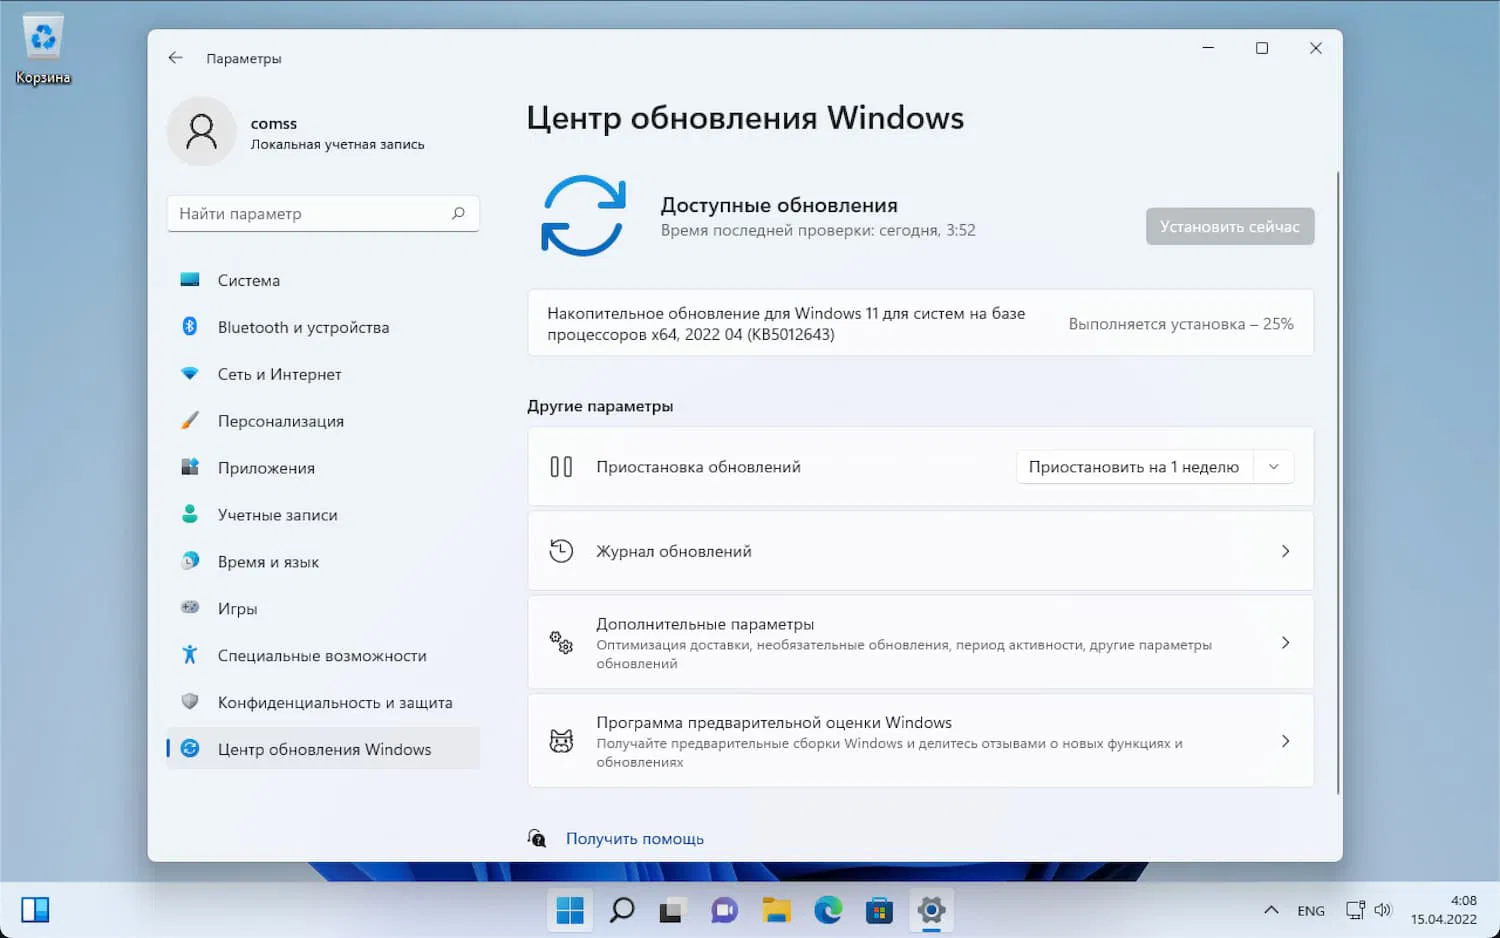Select Приложения in the sidebar

click(265, 467)
